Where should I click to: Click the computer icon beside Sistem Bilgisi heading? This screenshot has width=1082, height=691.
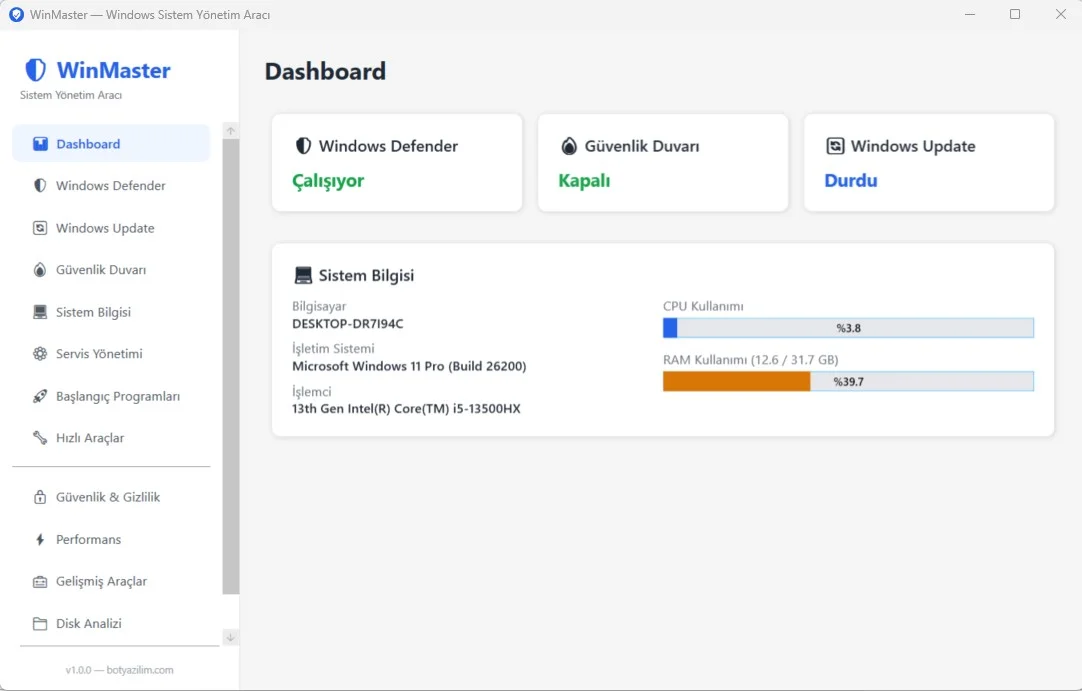tap(303, 275)
